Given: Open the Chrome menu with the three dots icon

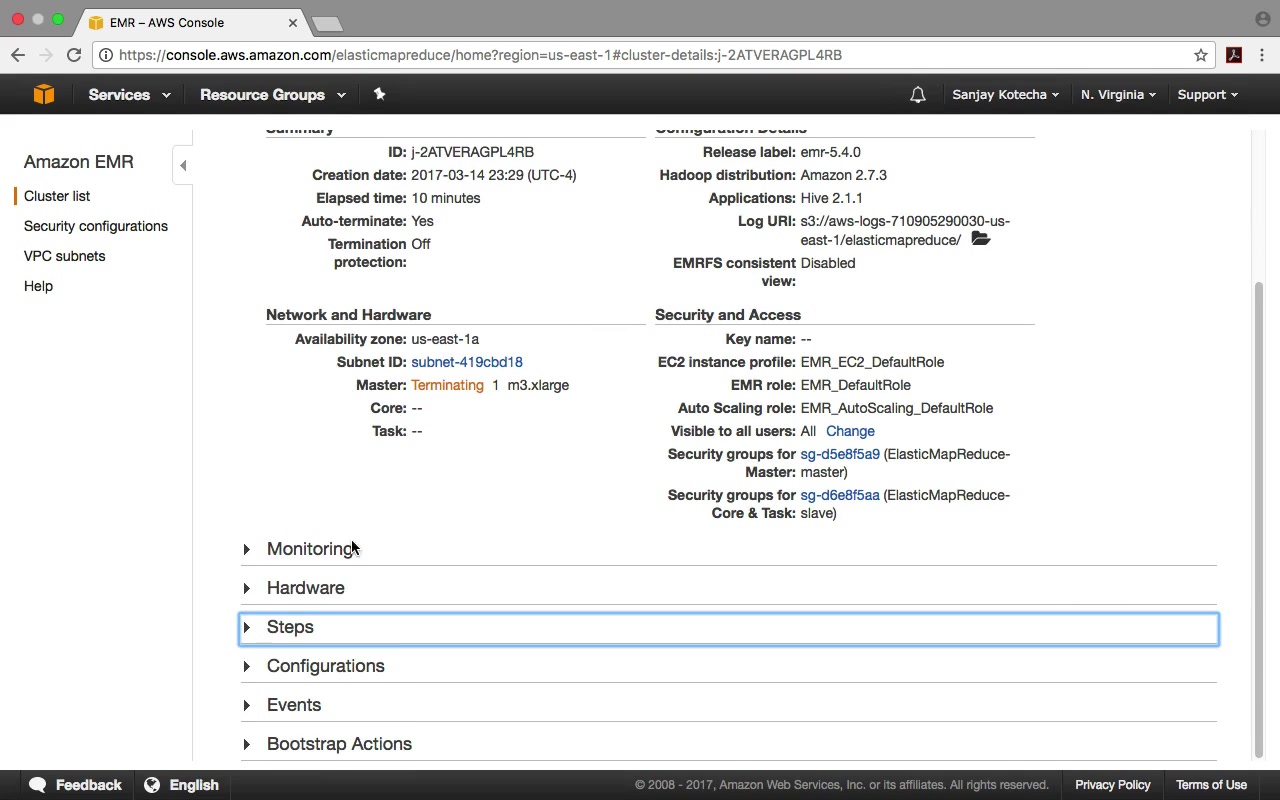Looking at the screenshot, I should [x=1263, y=55].
